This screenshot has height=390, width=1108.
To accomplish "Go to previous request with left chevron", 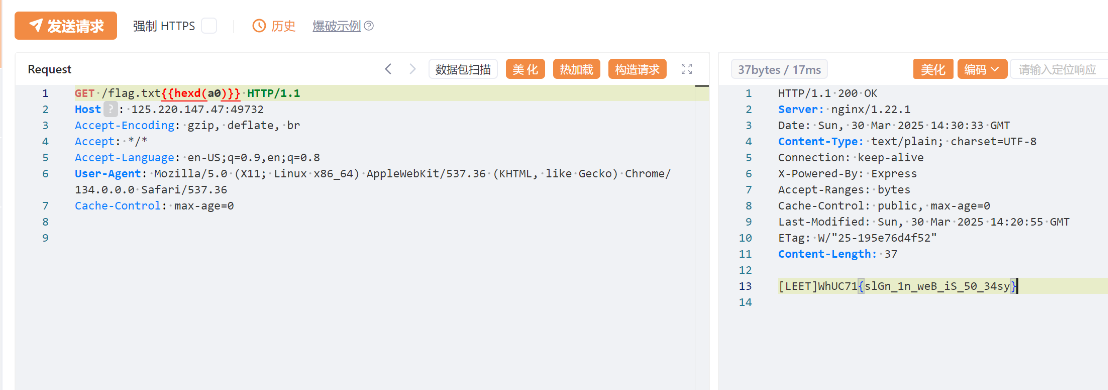I will [x=388, y=69].
